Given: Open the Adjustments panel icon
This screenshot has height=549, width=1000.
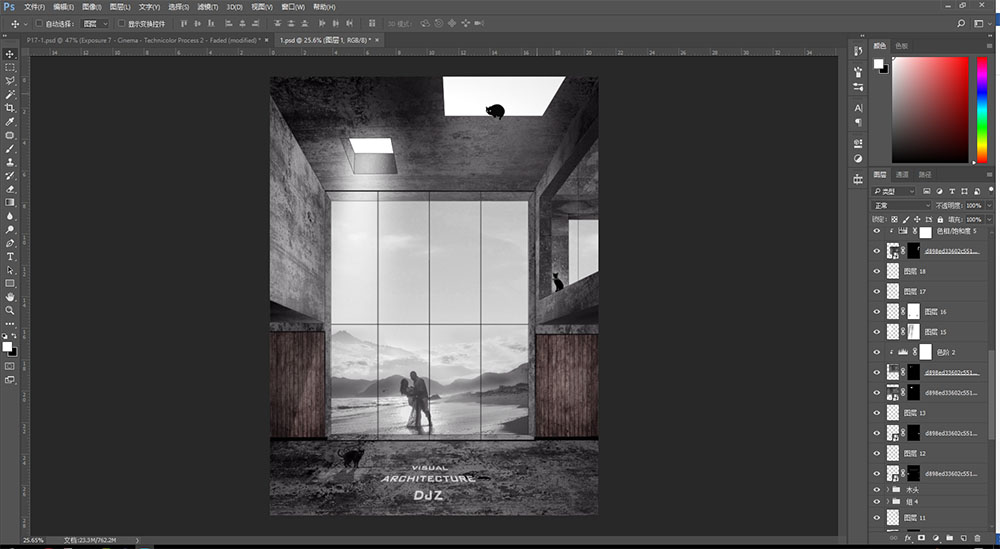Looking at the screenshot, I should [x=858, y=158].
